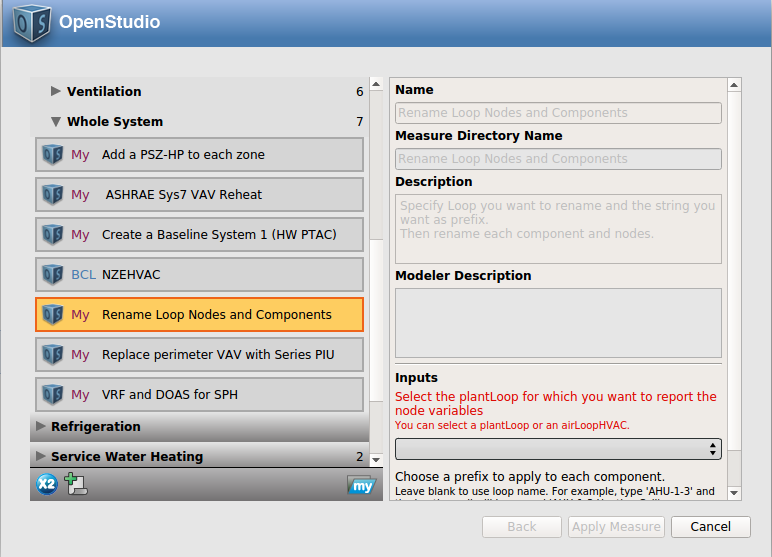The width and height of the screenshot is (772, 557).
Task: Click the Measure Directory Name field
Action: [558, 159]
